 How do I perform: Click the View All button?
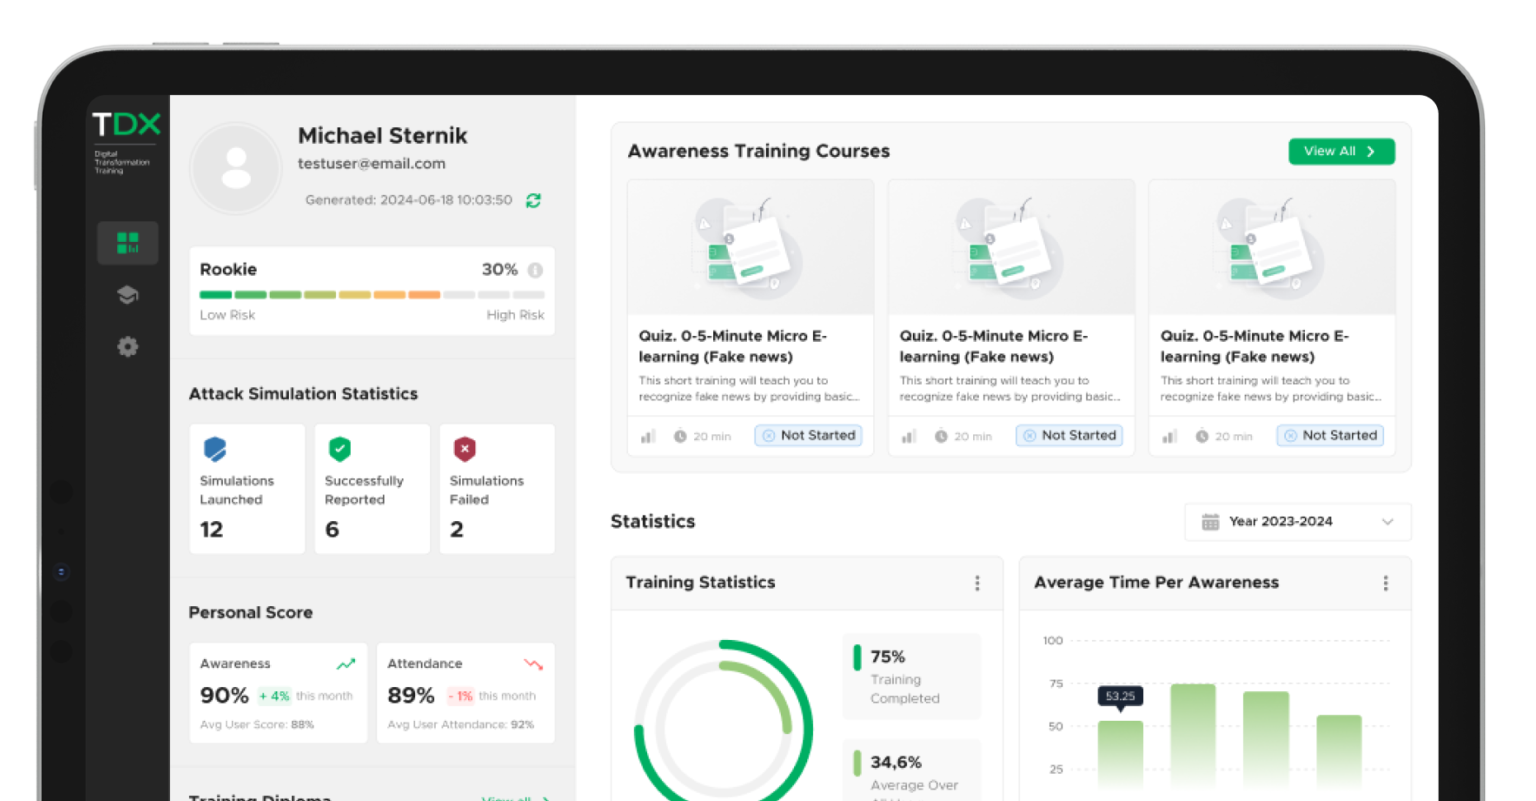tap(1341, 151)
